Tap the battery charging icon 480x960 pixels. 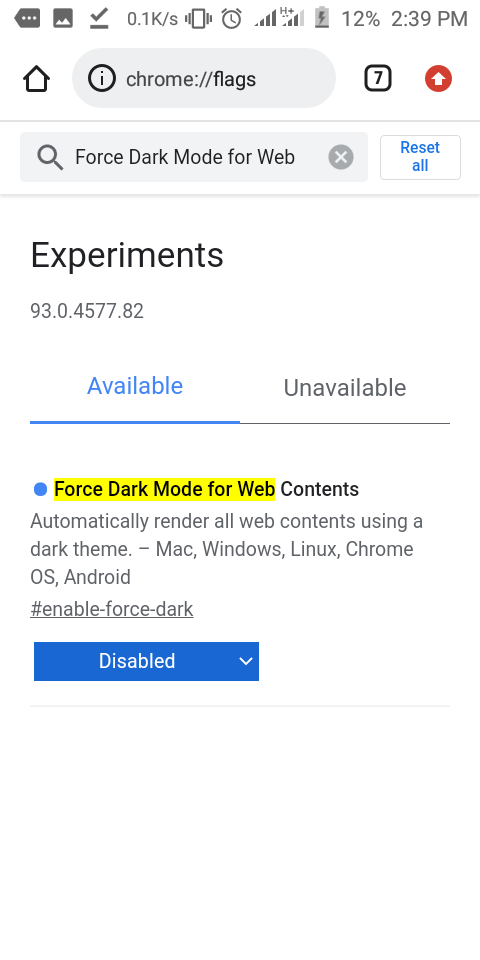[322, 19]
